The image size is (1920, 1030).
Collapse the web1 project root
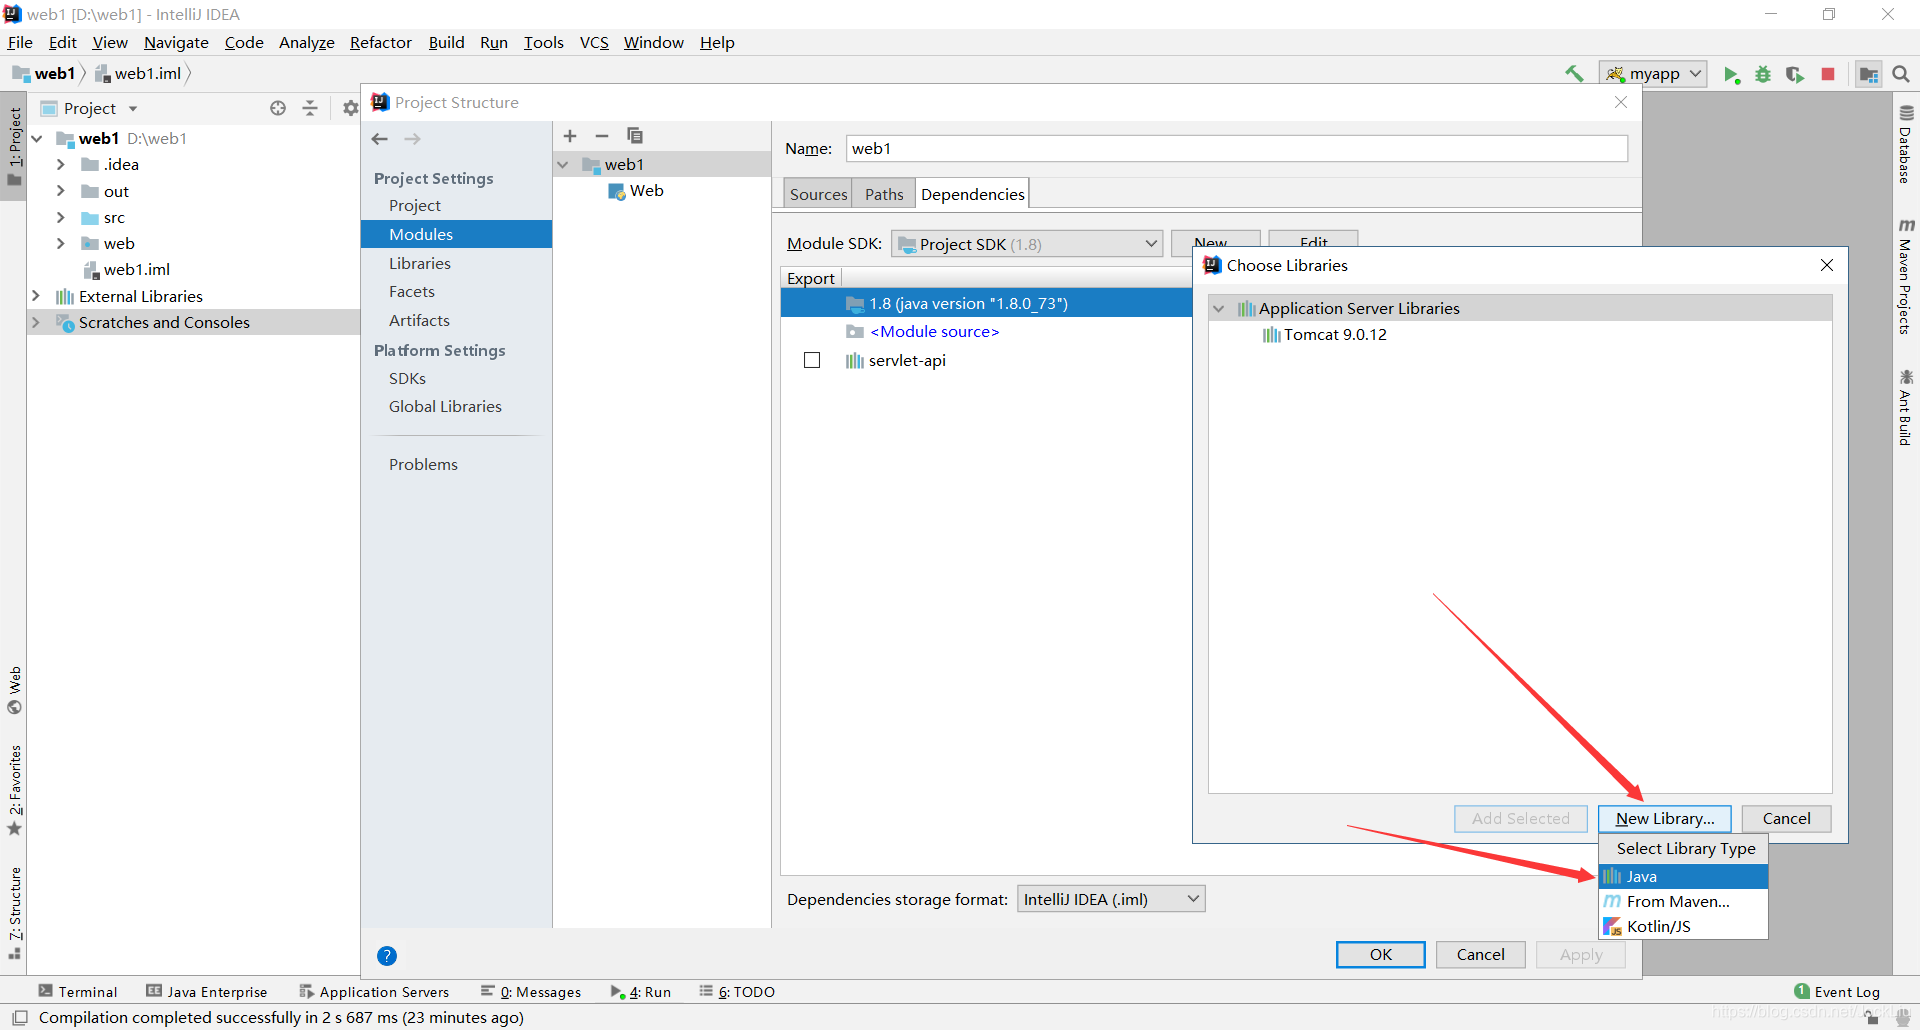pos(37,138)
